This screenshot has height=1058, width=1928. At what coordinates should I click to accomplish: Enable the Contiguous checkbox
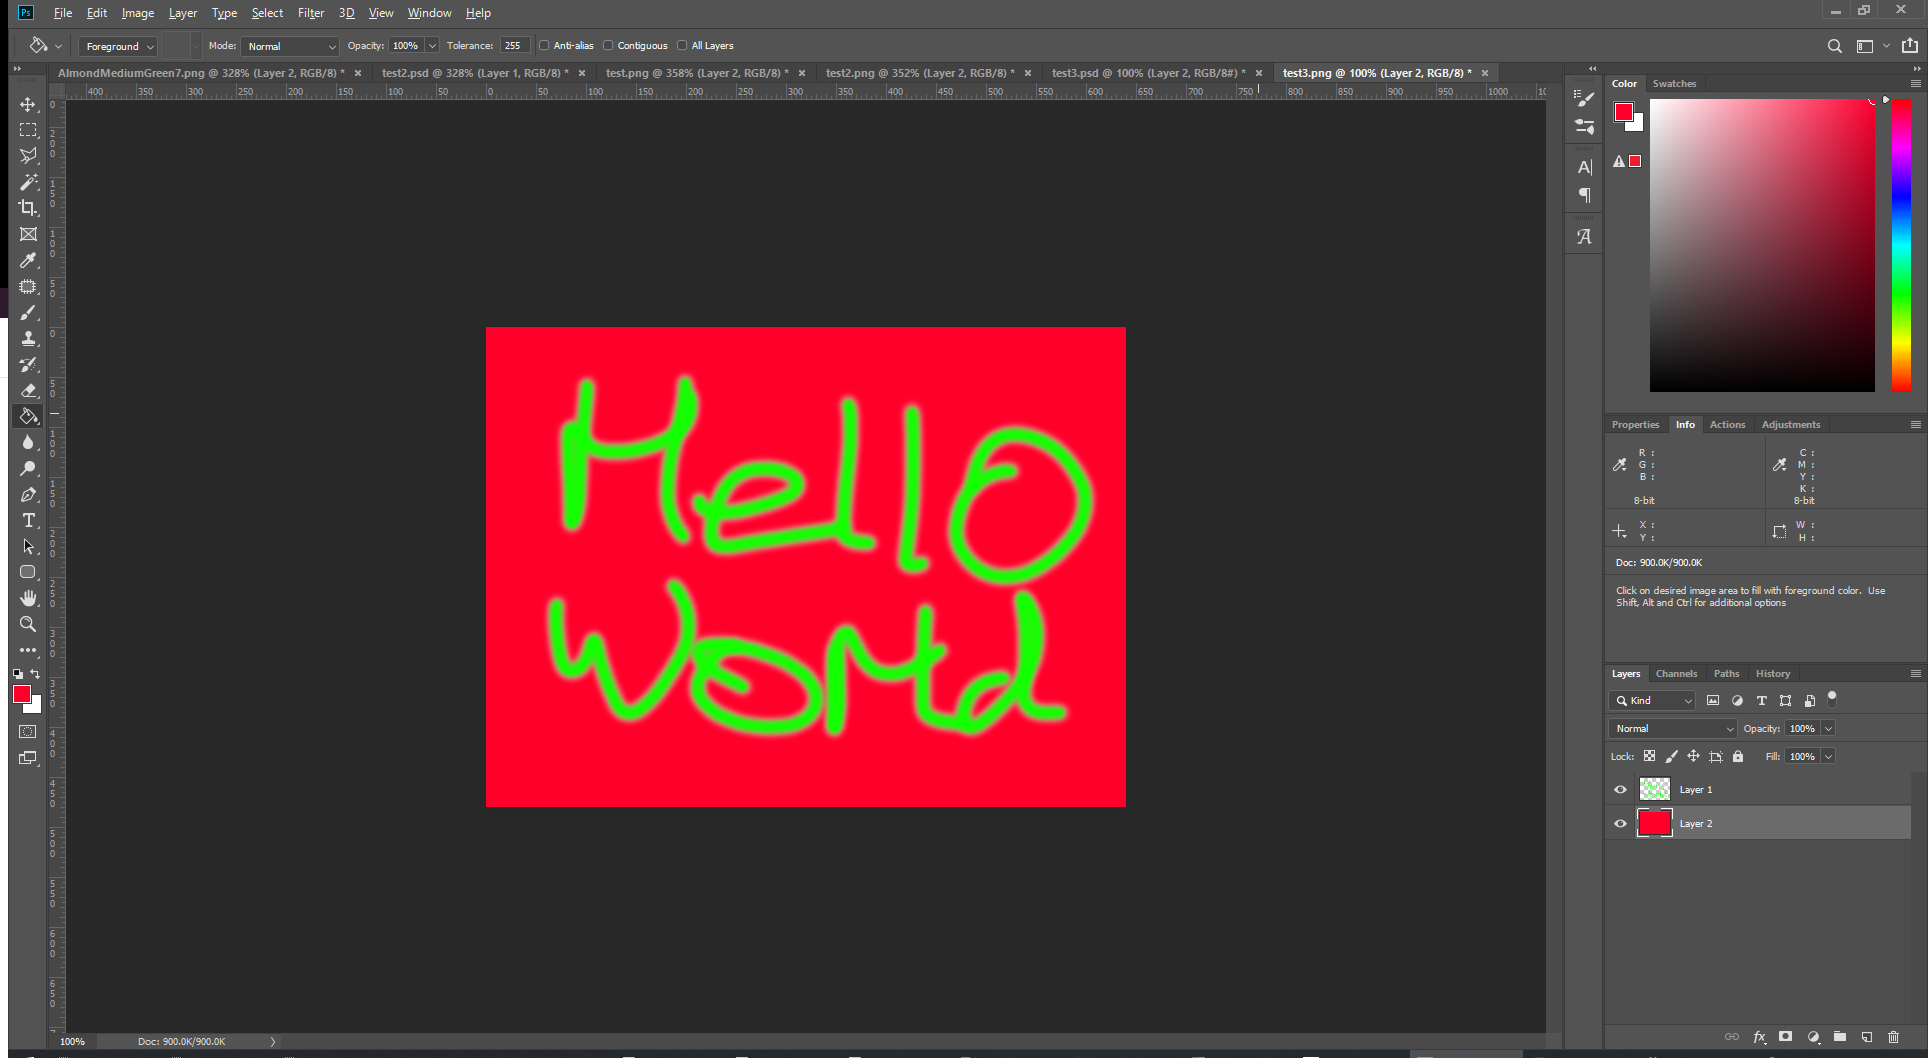[608, 46]
